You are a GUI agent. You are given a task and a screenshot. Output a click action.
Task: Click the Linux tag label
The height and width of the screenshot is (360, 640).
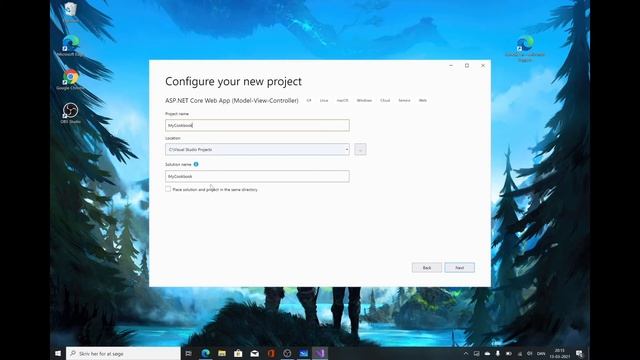324,100
